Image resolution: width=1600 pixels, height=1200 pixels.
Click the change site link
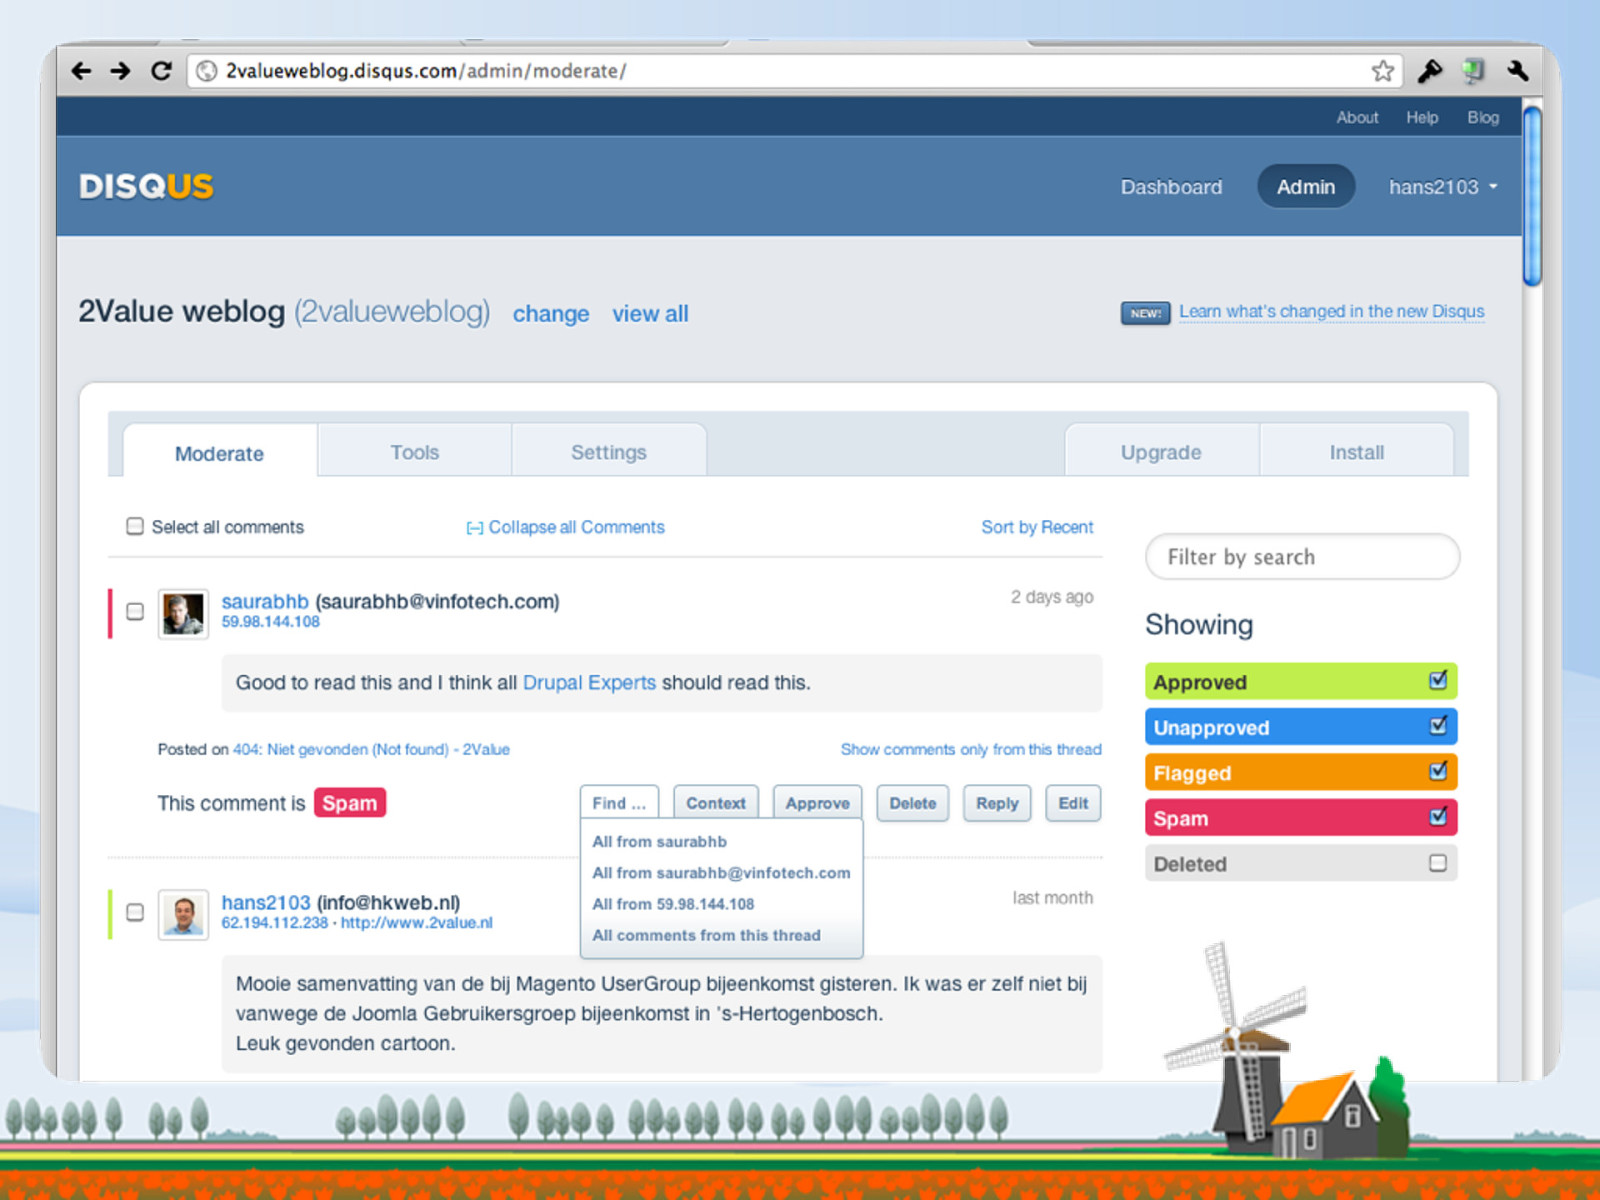pyautogui.click(x=551, y=314)
